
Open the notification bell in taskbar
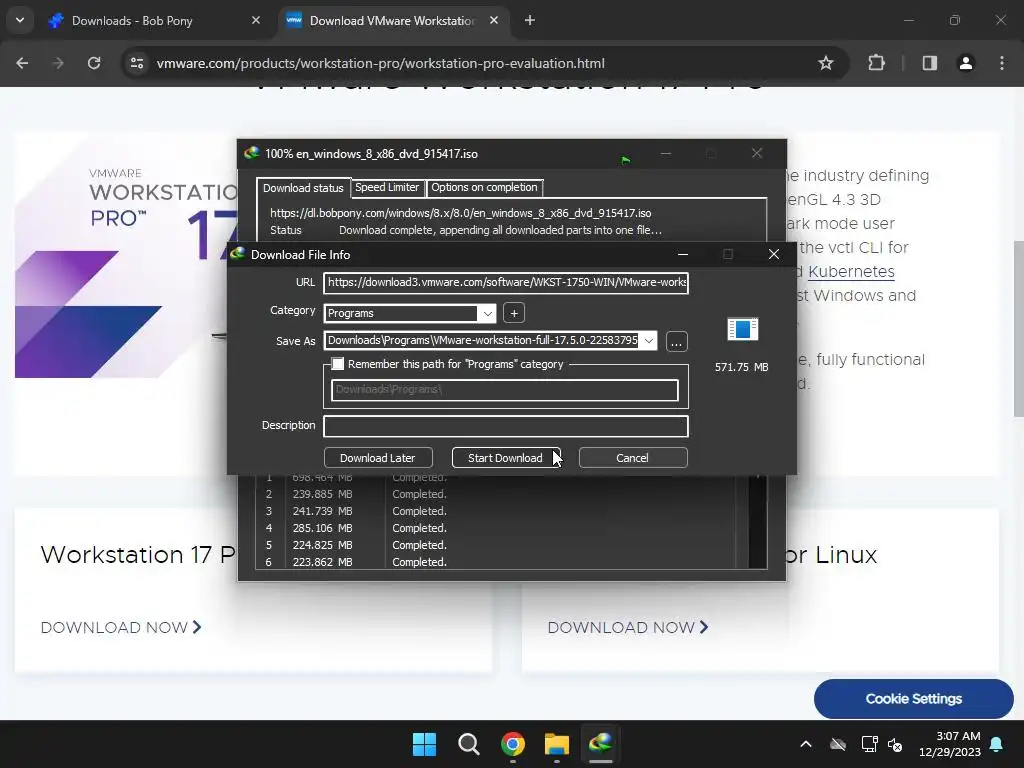tap(997, 744)
